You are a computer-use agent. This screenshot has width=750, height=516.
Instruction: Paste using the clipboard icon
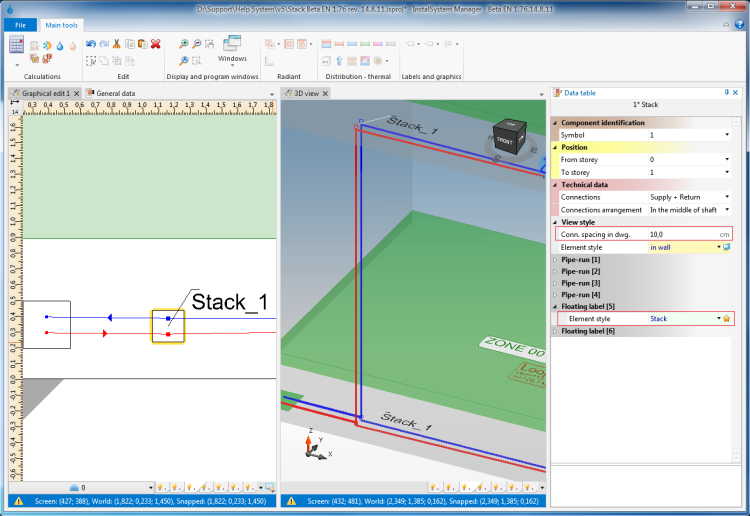[143, 44]
